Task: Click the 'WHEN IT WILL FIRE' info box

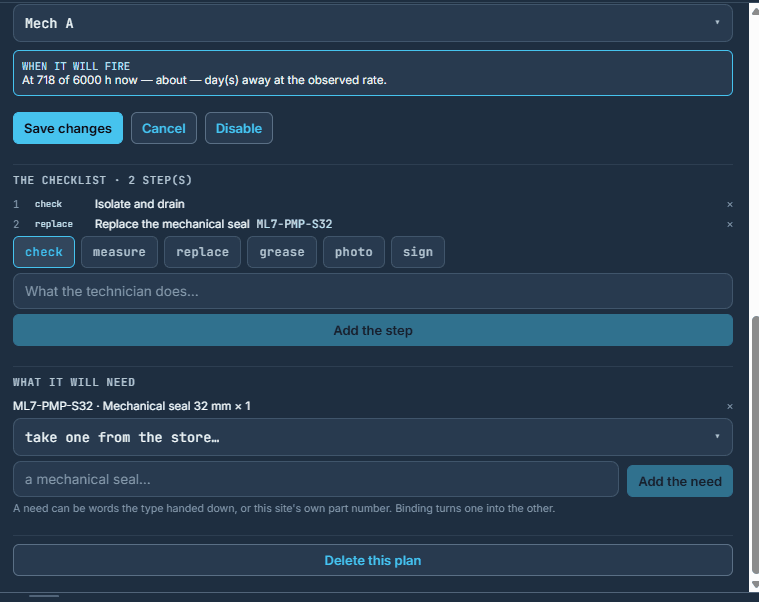Action: pos(373,73)
